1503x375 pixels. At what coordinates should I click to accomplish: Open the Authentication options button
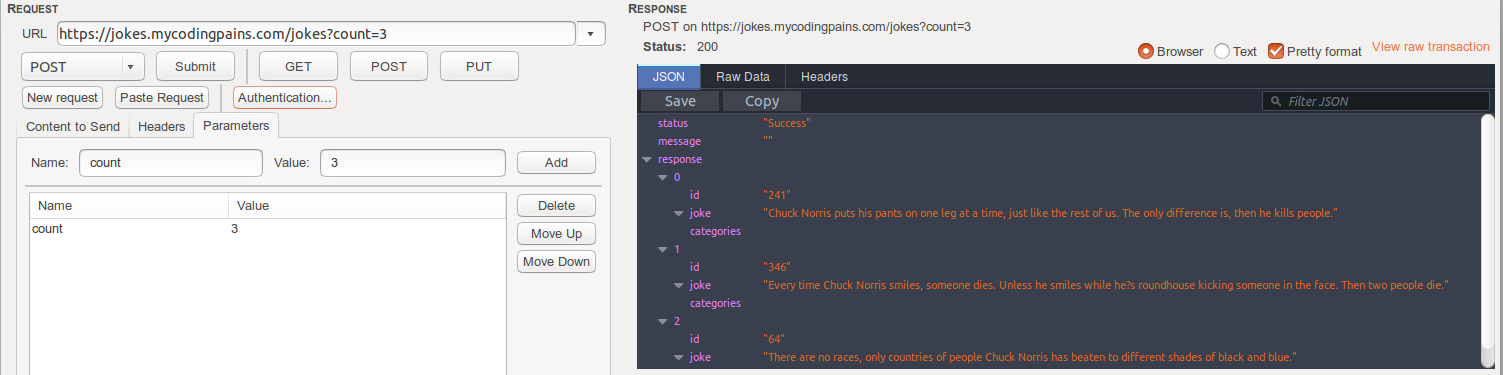[x=285, y=97]
